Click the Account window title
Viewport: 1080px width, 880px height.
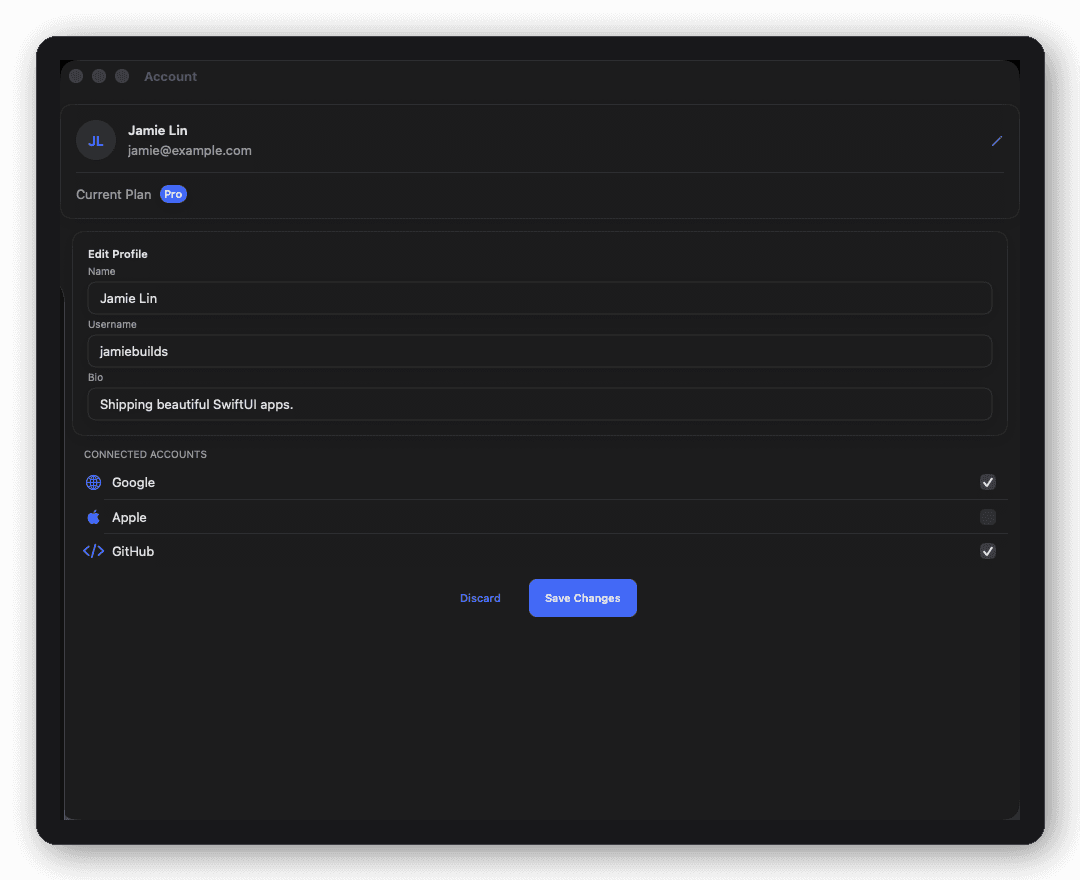pyautogui.click(x=170, y=76)
